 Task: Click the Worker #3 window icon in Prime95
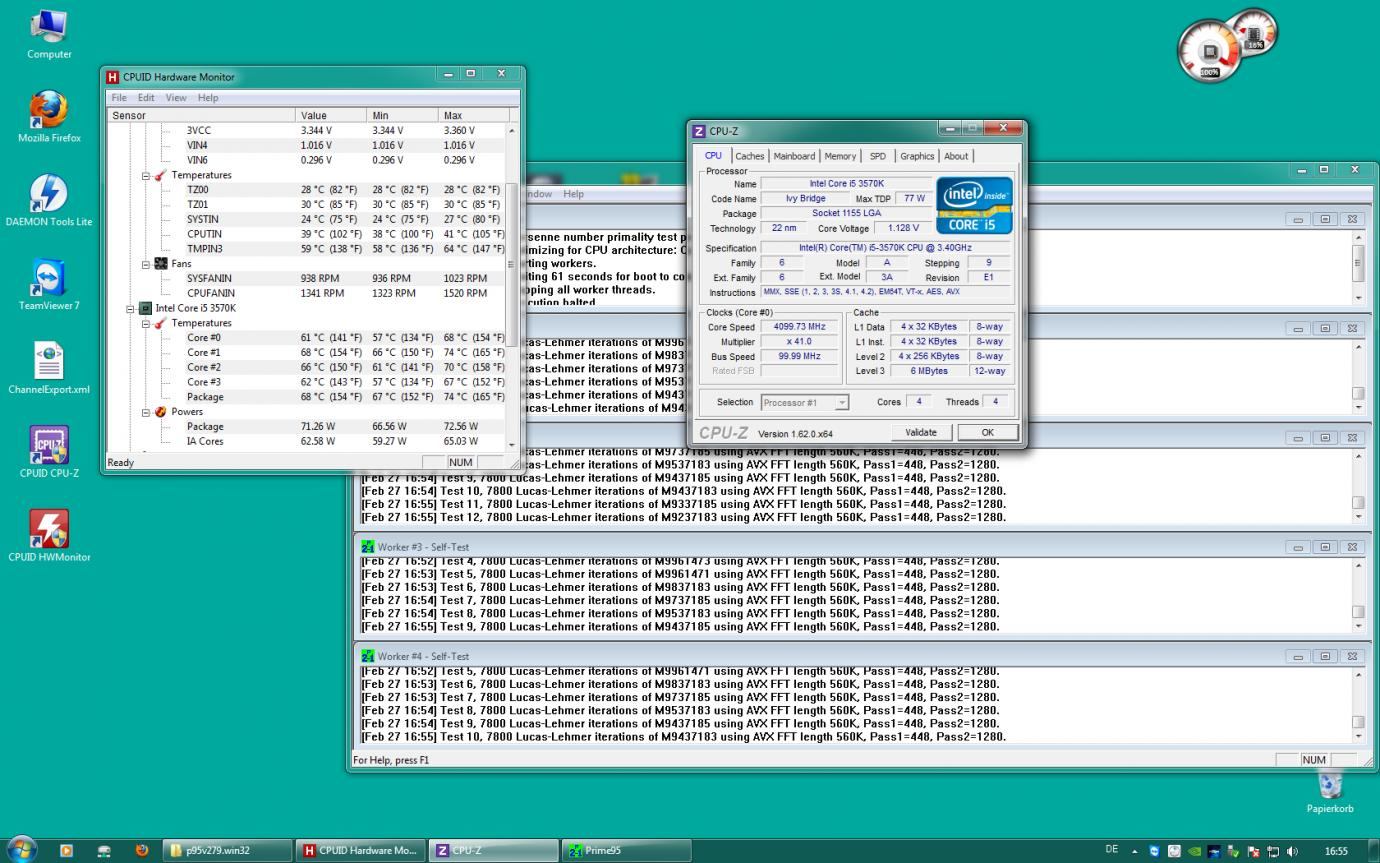pyautogui.click(x=367, y=547)
